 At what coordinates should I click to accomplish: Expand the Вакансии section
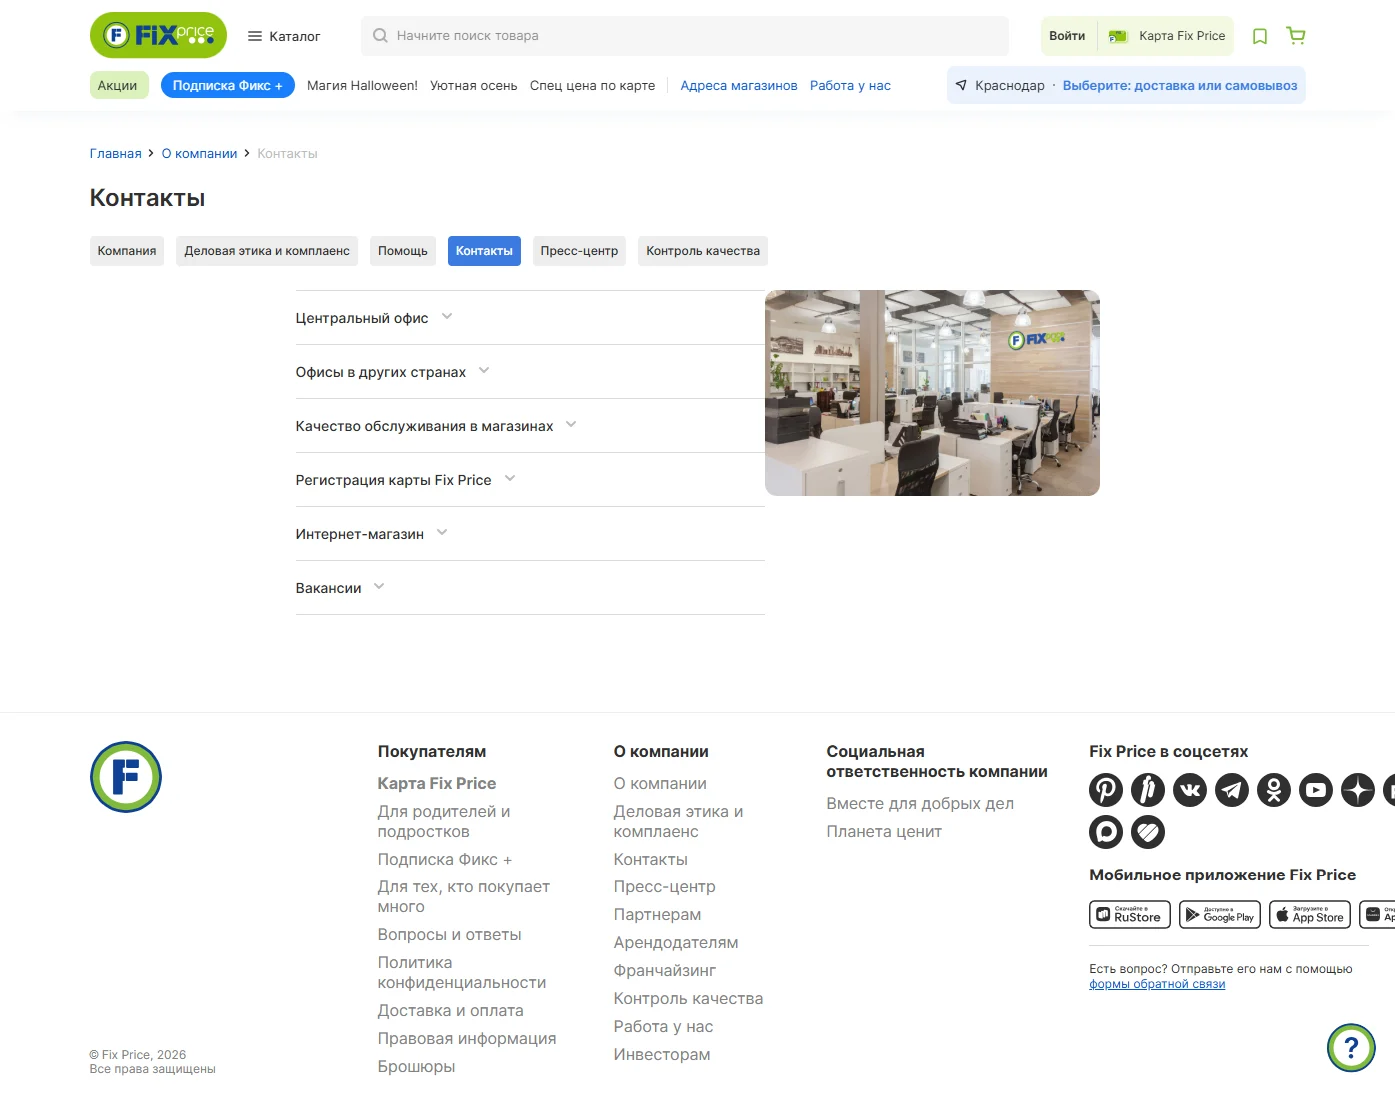[530, 588]
